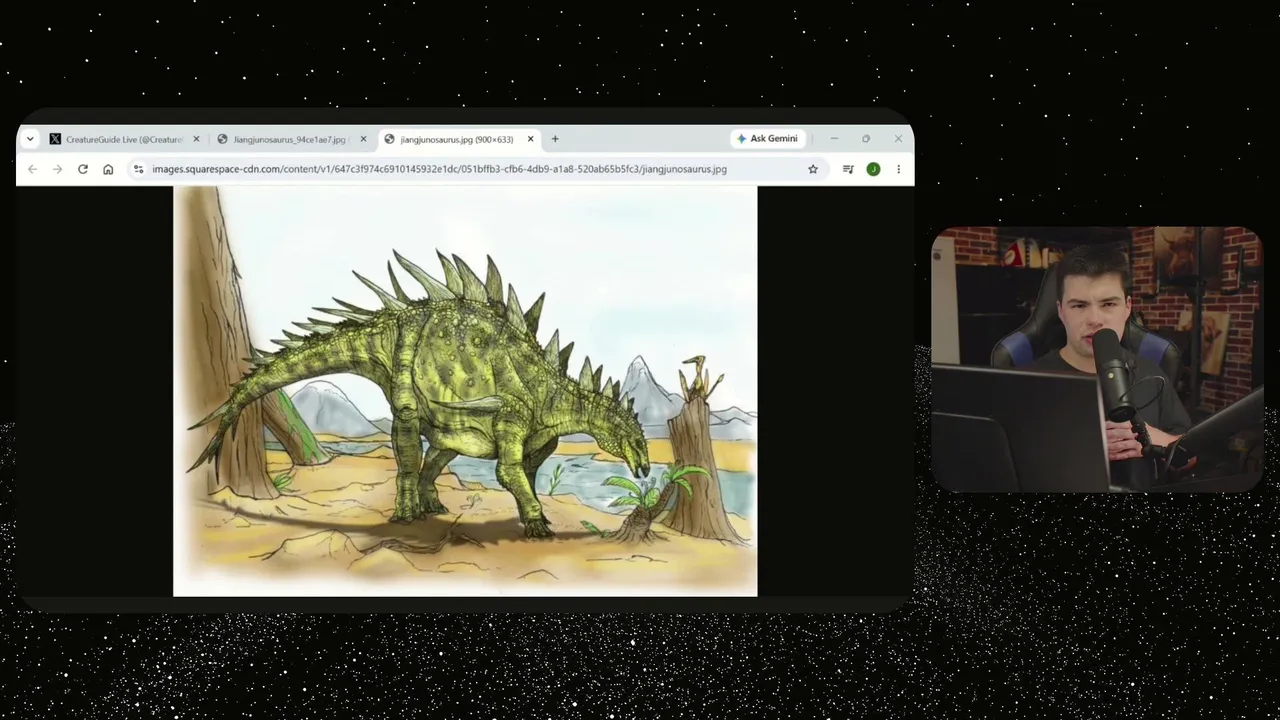Open the Chrome three-dot menu
The width and height of the screenshot is (1280, 720).
click(898, 169)
